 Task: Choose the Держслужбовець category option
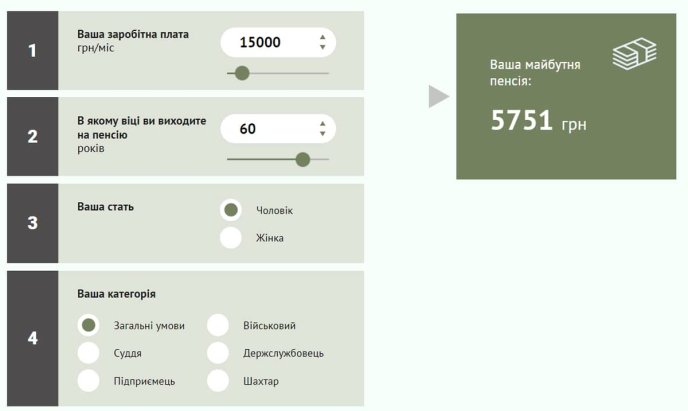(x=218, y=353)
